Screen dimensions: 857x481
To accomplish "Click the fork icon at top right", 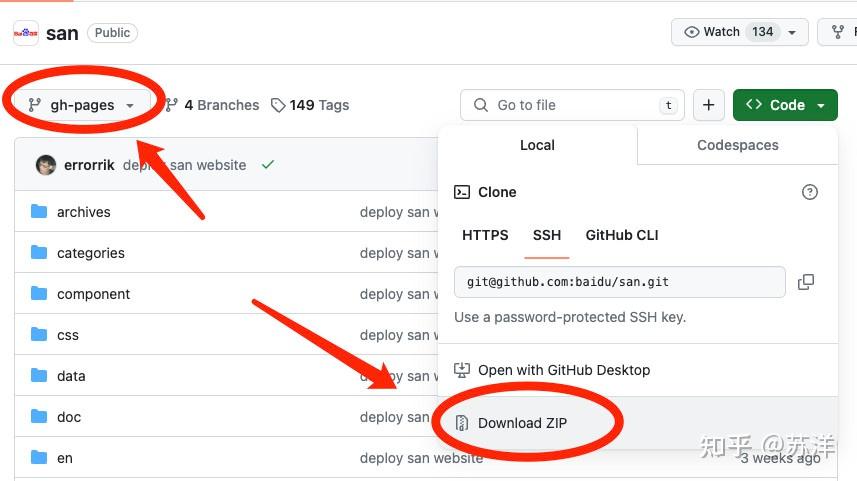I will point(837,32).
